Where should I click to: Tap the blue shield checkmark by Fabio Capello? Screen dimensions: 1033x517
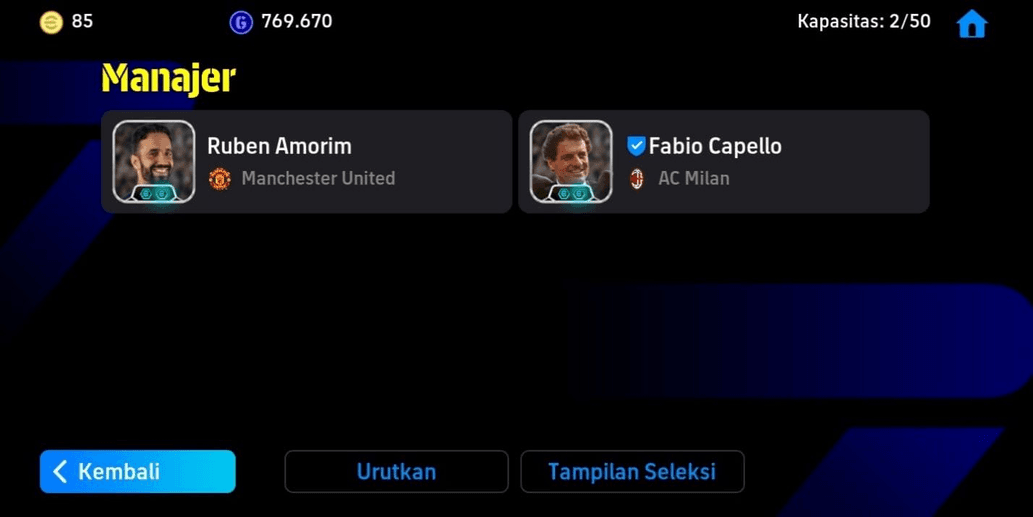[636, 146]
